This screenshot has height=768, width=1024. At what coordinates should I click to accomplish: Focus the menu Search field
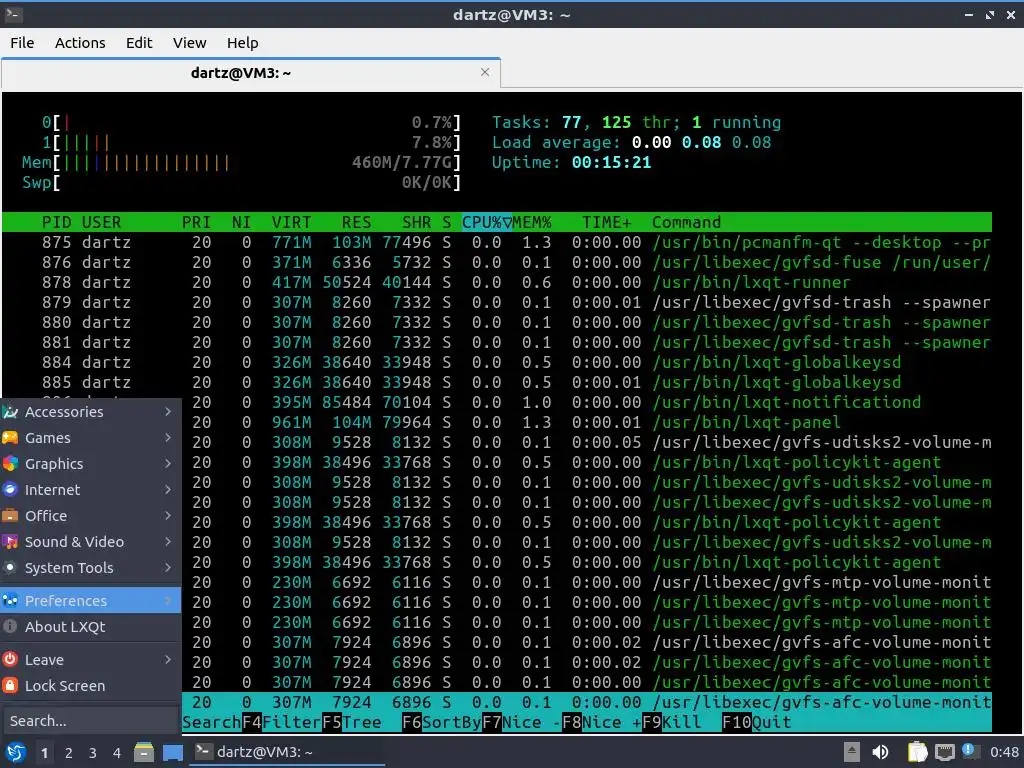[x=90, y=721]
